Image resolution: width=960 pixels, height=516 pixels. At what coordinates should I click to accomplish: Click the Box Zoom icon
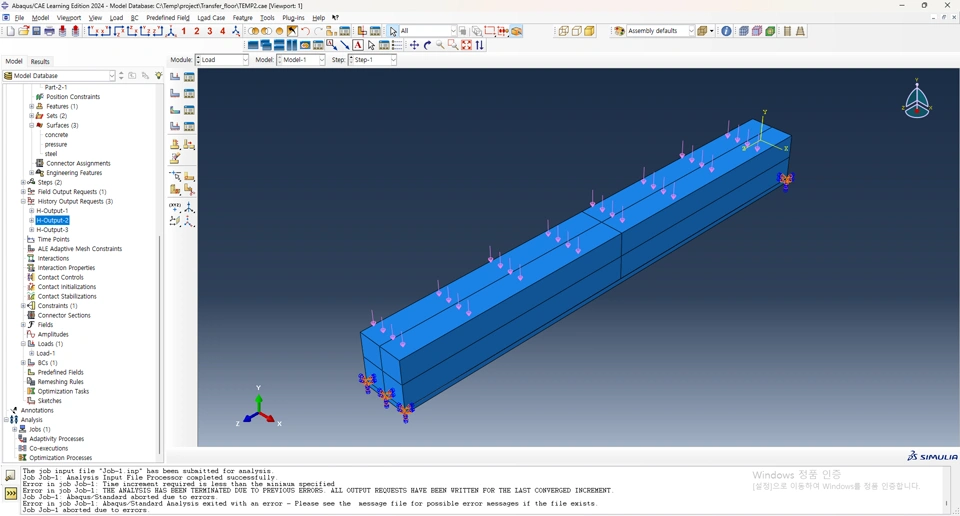click(453, 45)
